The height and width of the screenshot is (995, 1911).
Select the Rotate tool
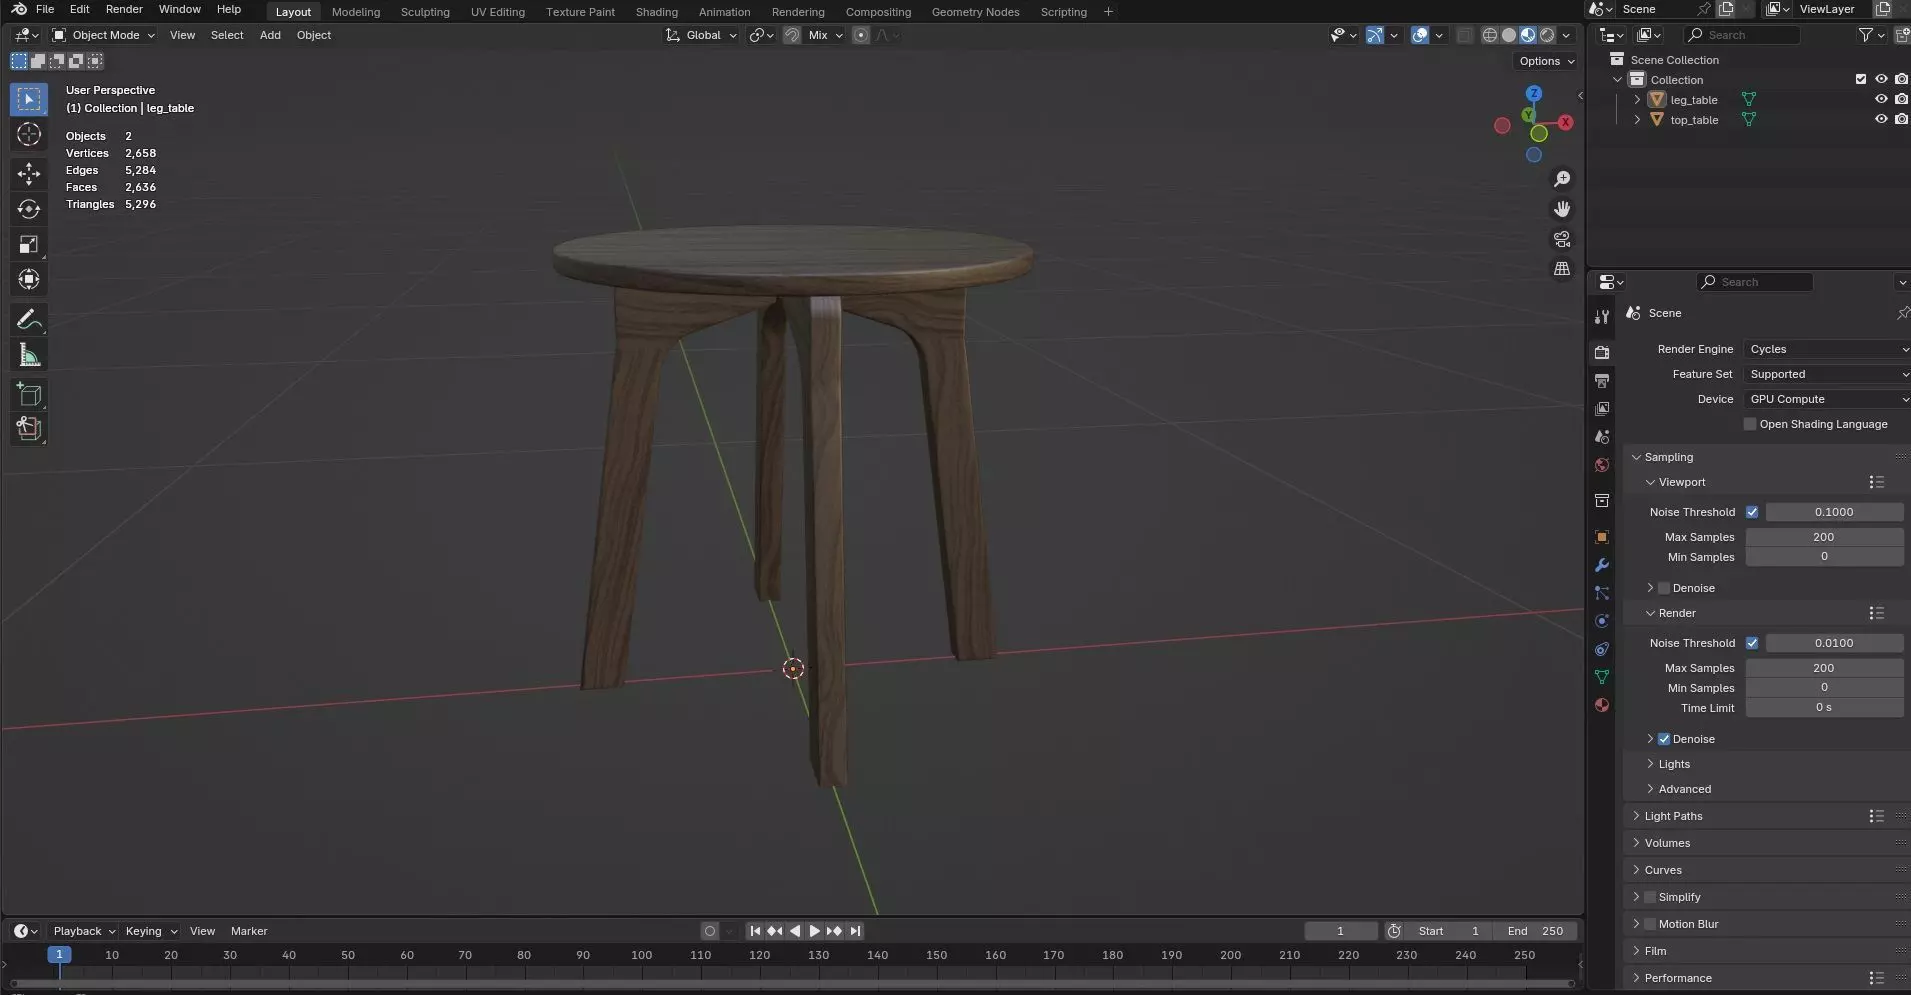tap(29, 209)
